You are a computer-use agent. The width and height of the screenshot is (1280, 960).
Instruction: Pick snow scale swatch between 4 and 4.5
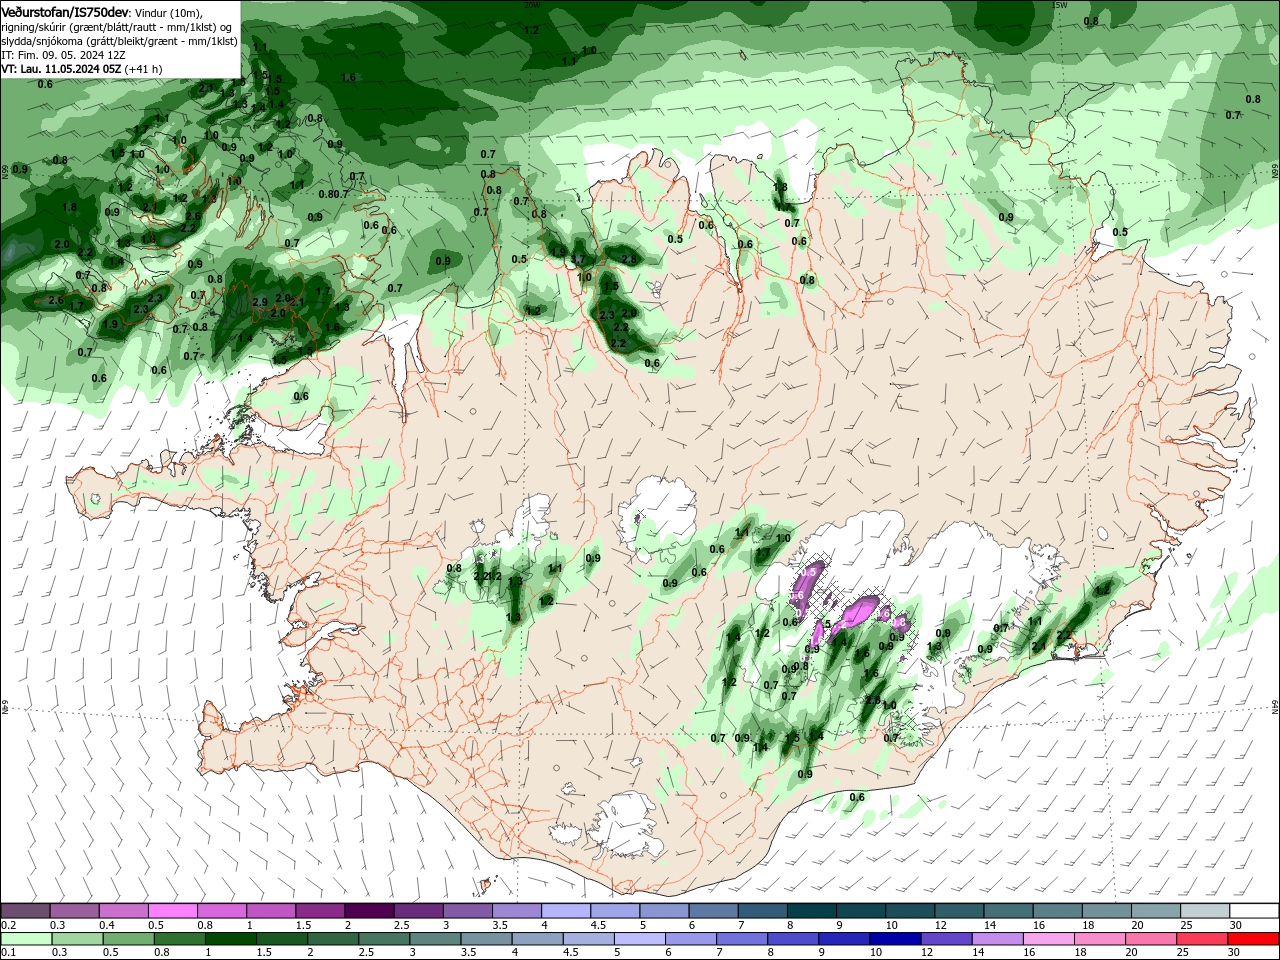565,911
